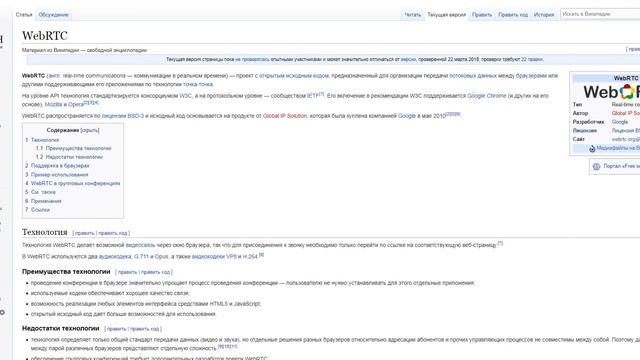The width and height of the screenshot is (640, 360).
Task: Click 'править код' next to Преимущества технологии heading
Action: [x=156, y=272]
